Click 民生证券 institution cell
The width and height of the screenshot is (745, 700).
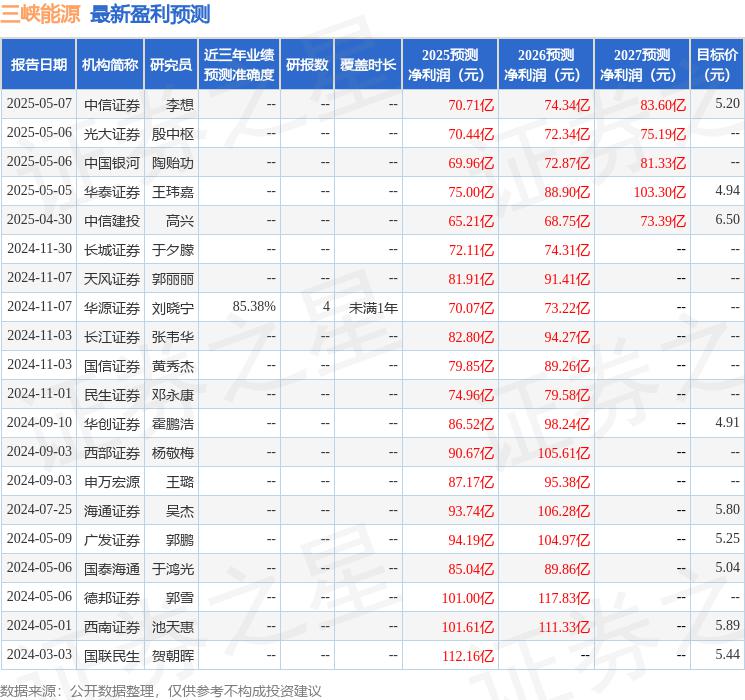coord(112,395)
